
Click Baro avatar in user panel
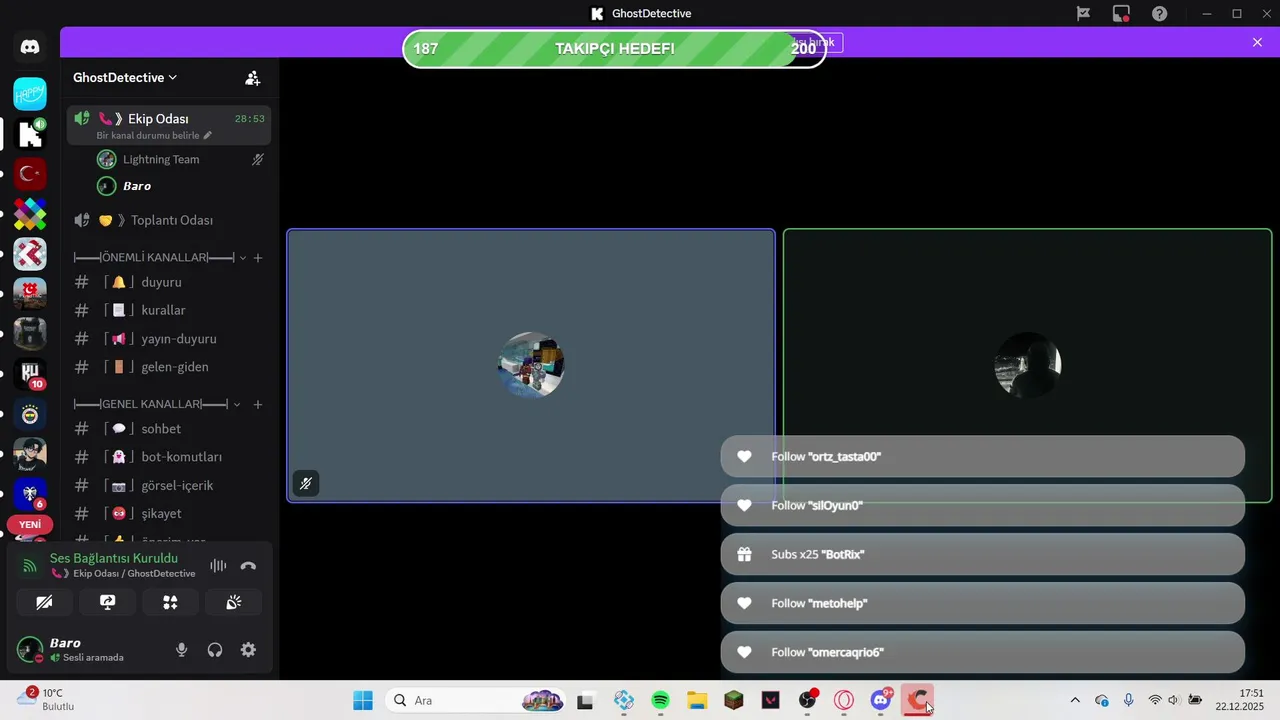click(30, 650)
